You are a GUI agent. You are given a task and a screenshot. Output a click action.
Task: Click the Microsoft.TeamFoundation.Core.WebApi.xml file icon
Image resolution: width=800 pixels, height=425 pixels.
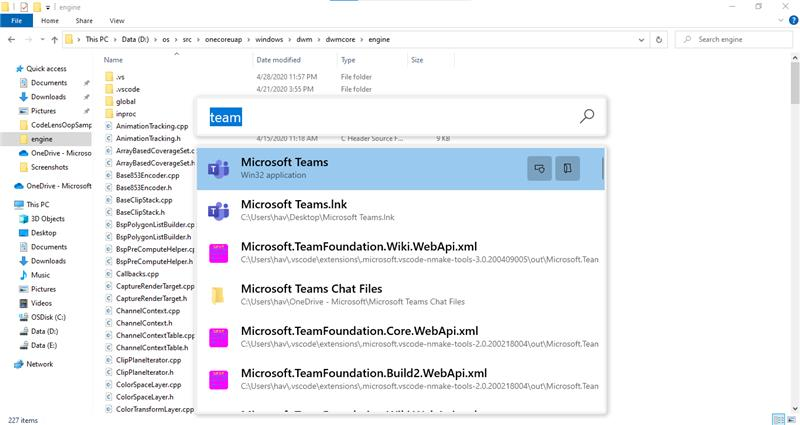(x=218, y=337)
